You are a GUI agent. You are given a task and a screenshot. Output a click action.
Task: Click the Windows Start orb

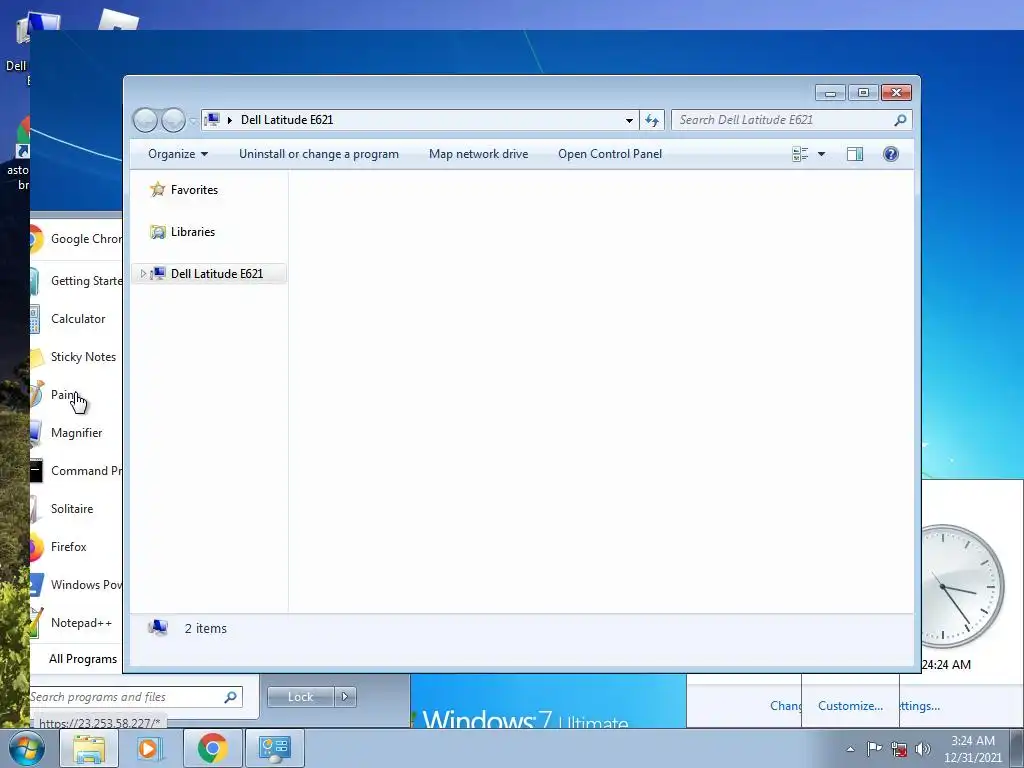point(26,748)
